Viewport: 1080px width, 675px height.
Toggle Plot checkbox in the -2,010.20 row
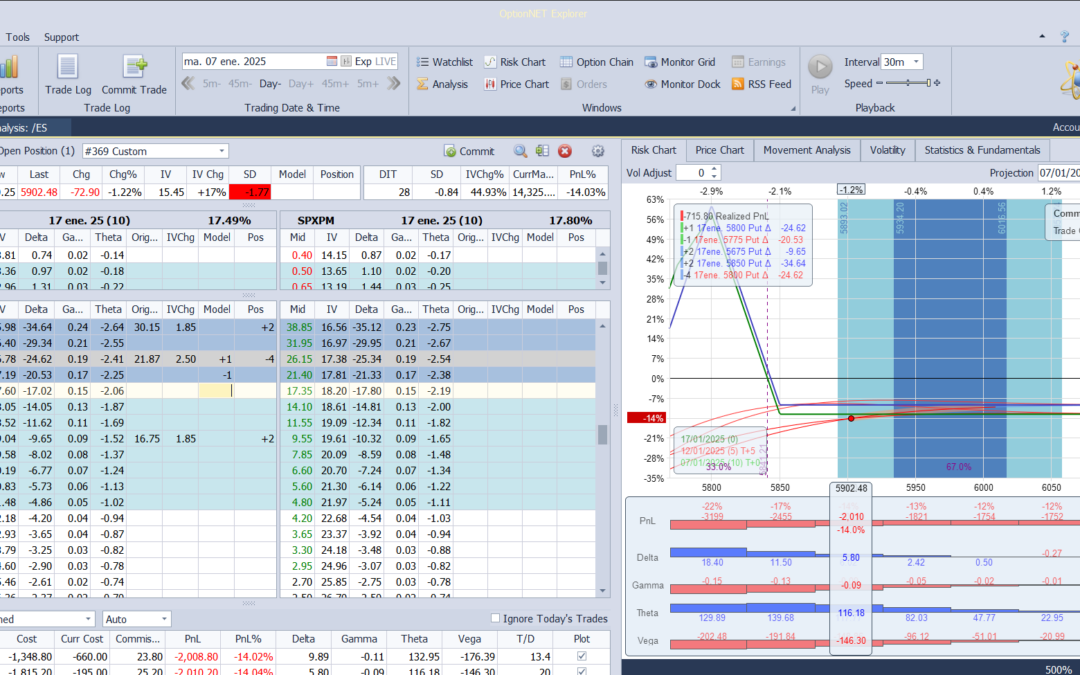(581, 671)
